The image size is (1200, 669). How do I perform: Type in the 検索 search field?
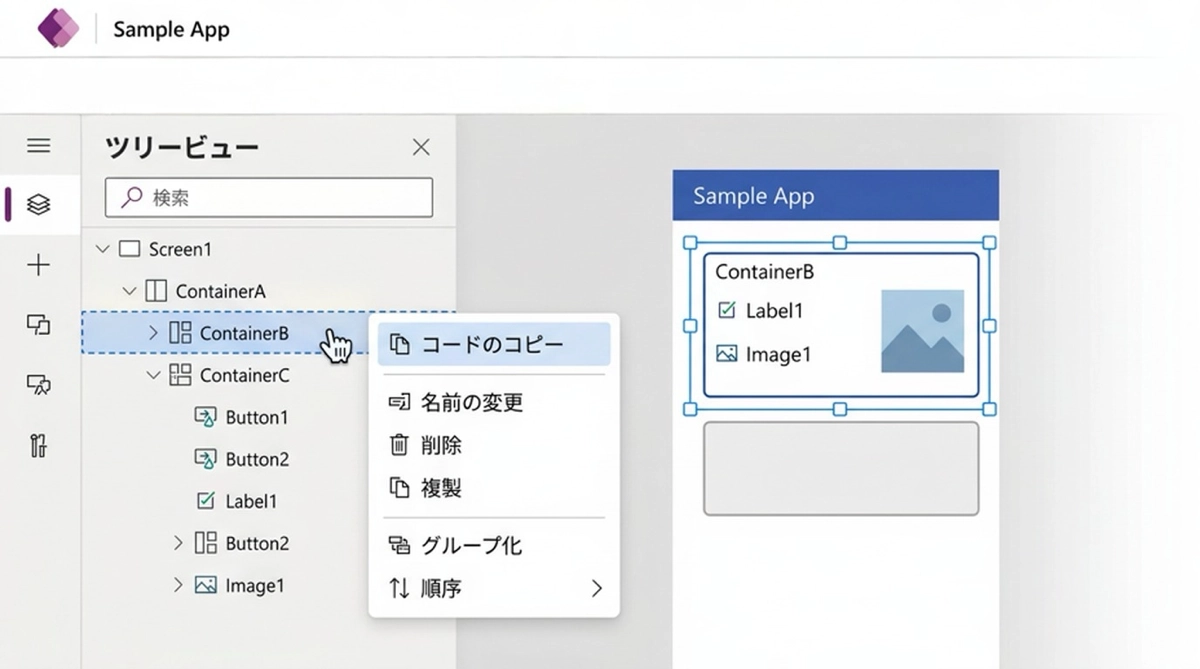[280, 198]
